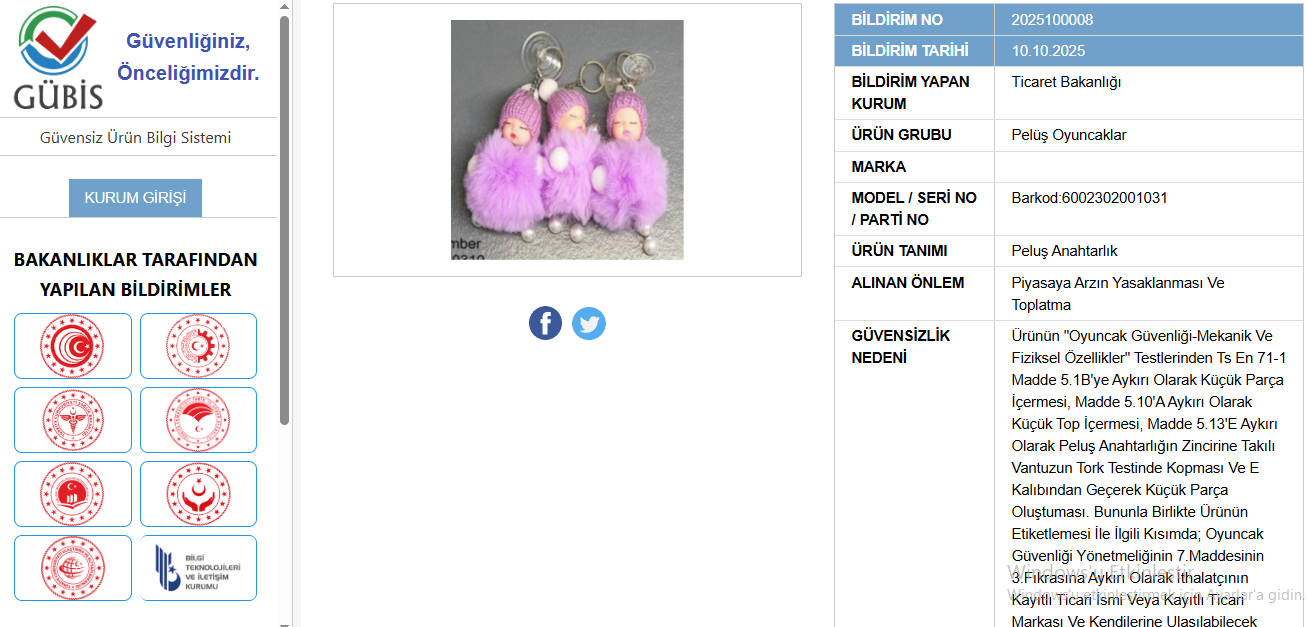1307x627 pixels.
Task: Open Bilgi Teknolojileri ve İletişim Kurumu notifications
Action: tap(198, 568)
